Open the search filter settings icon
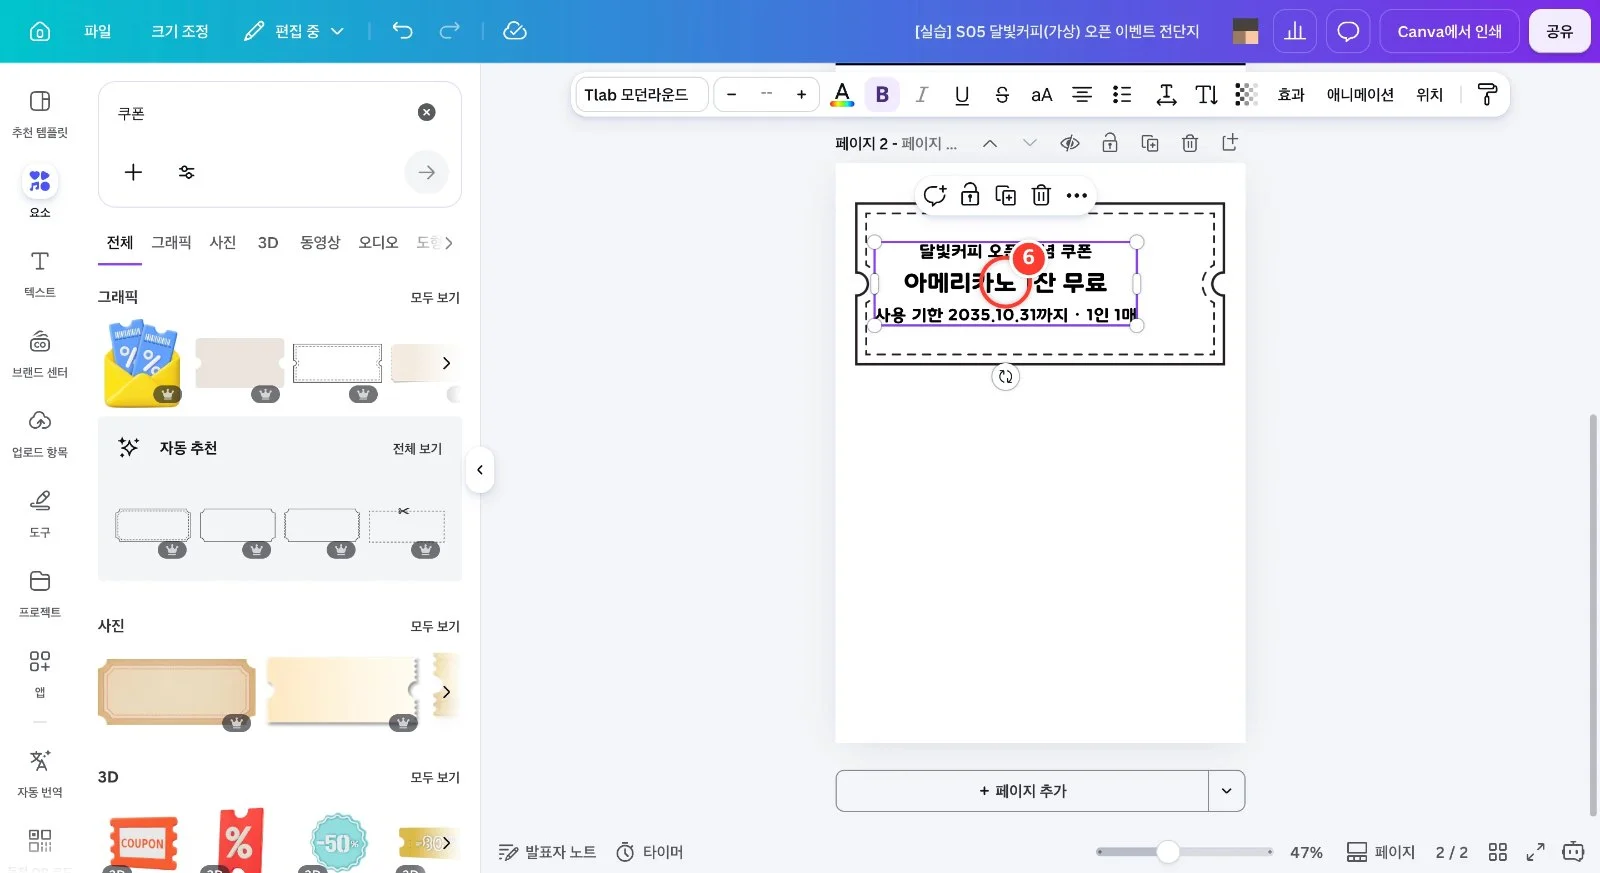Viewport: 1600px width, 873px height. pos(186,172)
